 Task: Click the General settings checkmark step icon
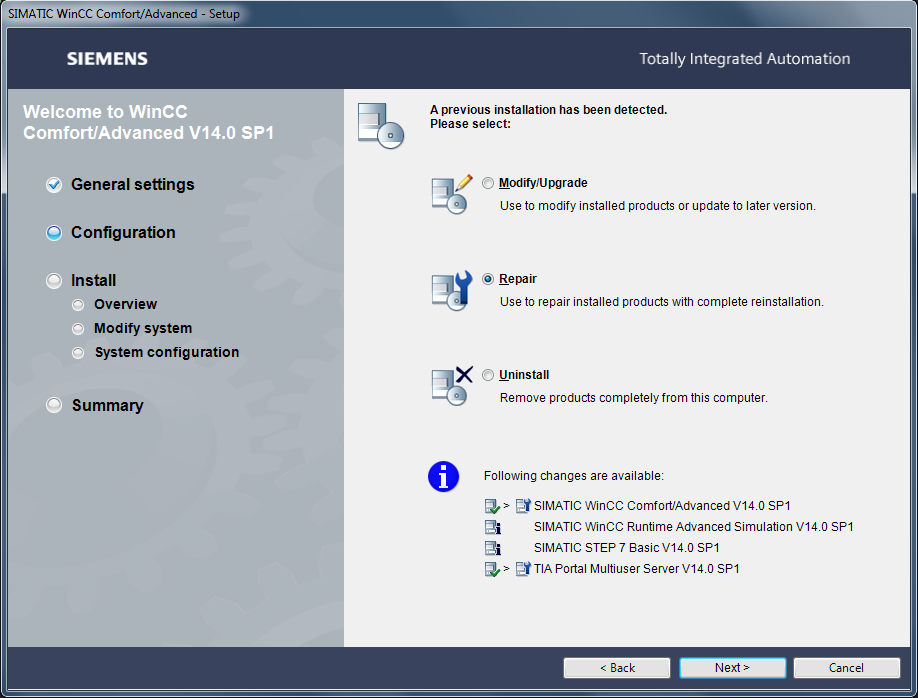(x=54, y=184)
